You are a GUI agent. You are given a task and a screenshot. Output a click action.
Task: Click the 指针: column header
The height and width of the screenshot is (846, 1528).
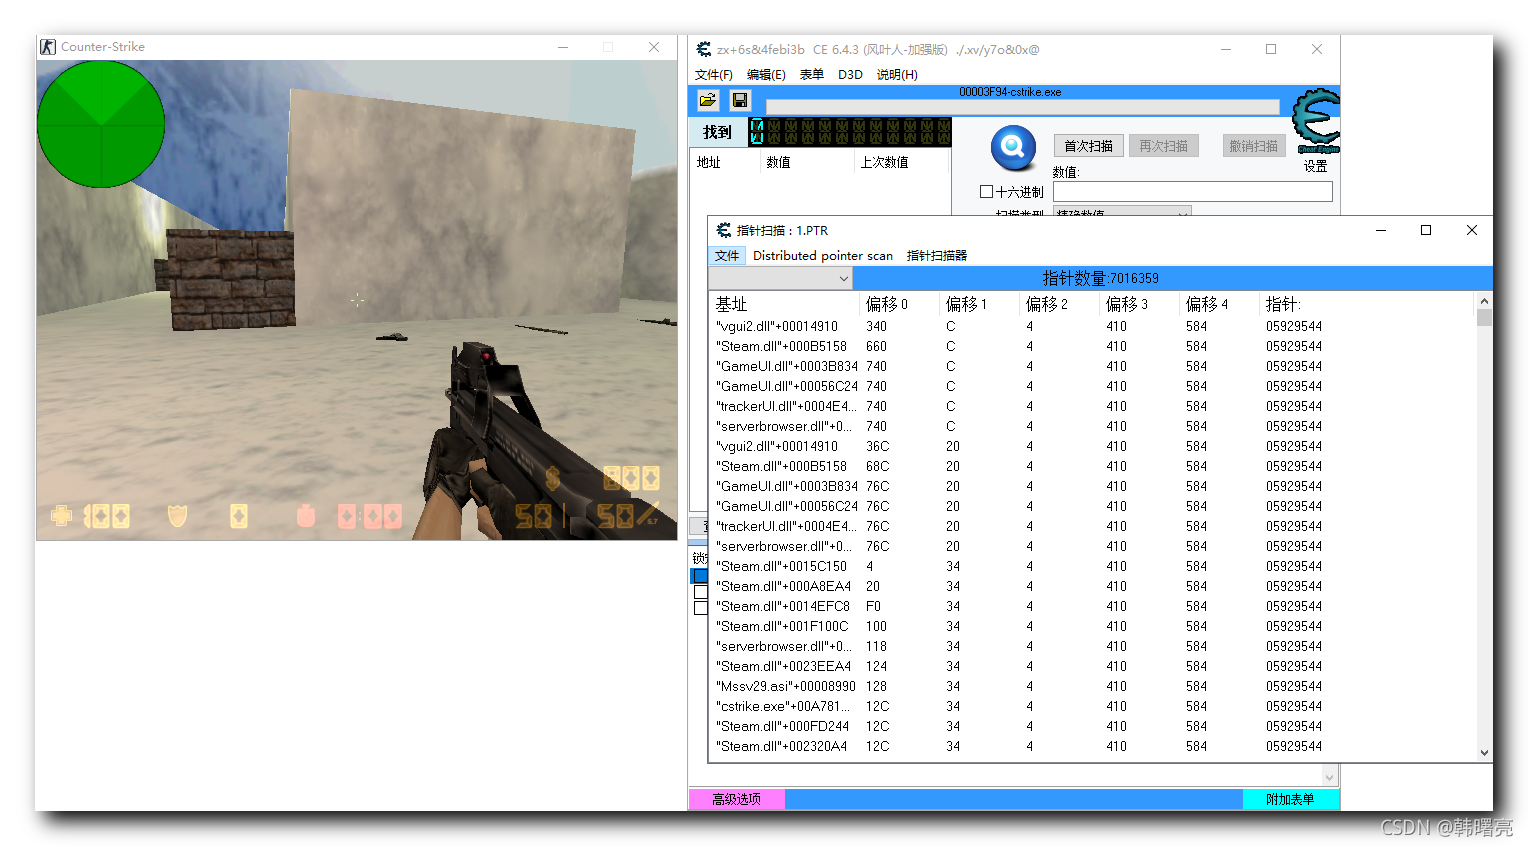[x=1368, y=304]
